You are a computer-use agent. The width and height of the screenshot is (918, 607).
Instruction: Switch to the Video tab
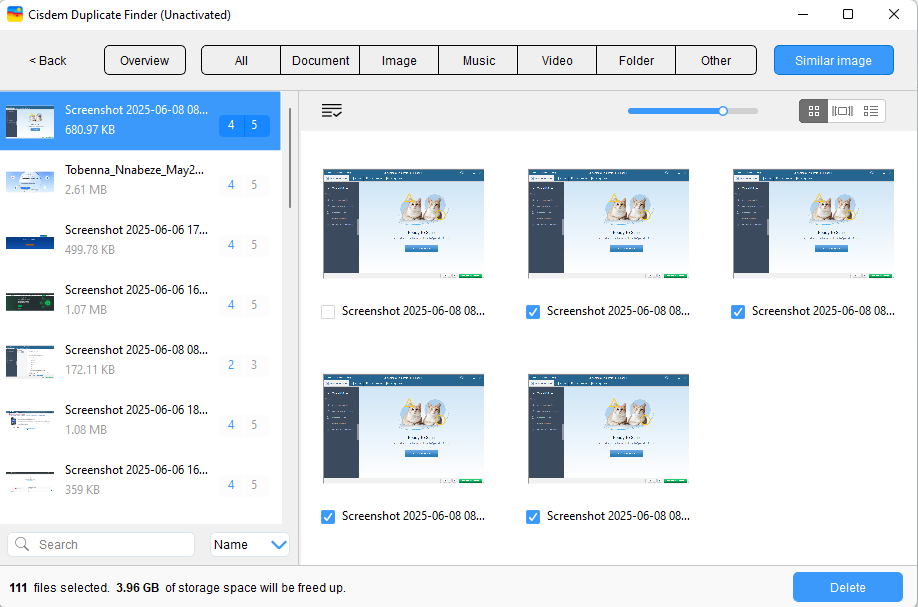coord(557,60)
